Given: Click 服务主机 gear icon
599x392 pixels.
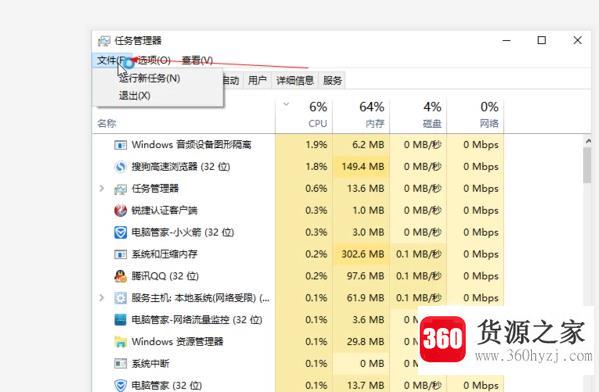Looking at the screenshot, I should point(120,298).
